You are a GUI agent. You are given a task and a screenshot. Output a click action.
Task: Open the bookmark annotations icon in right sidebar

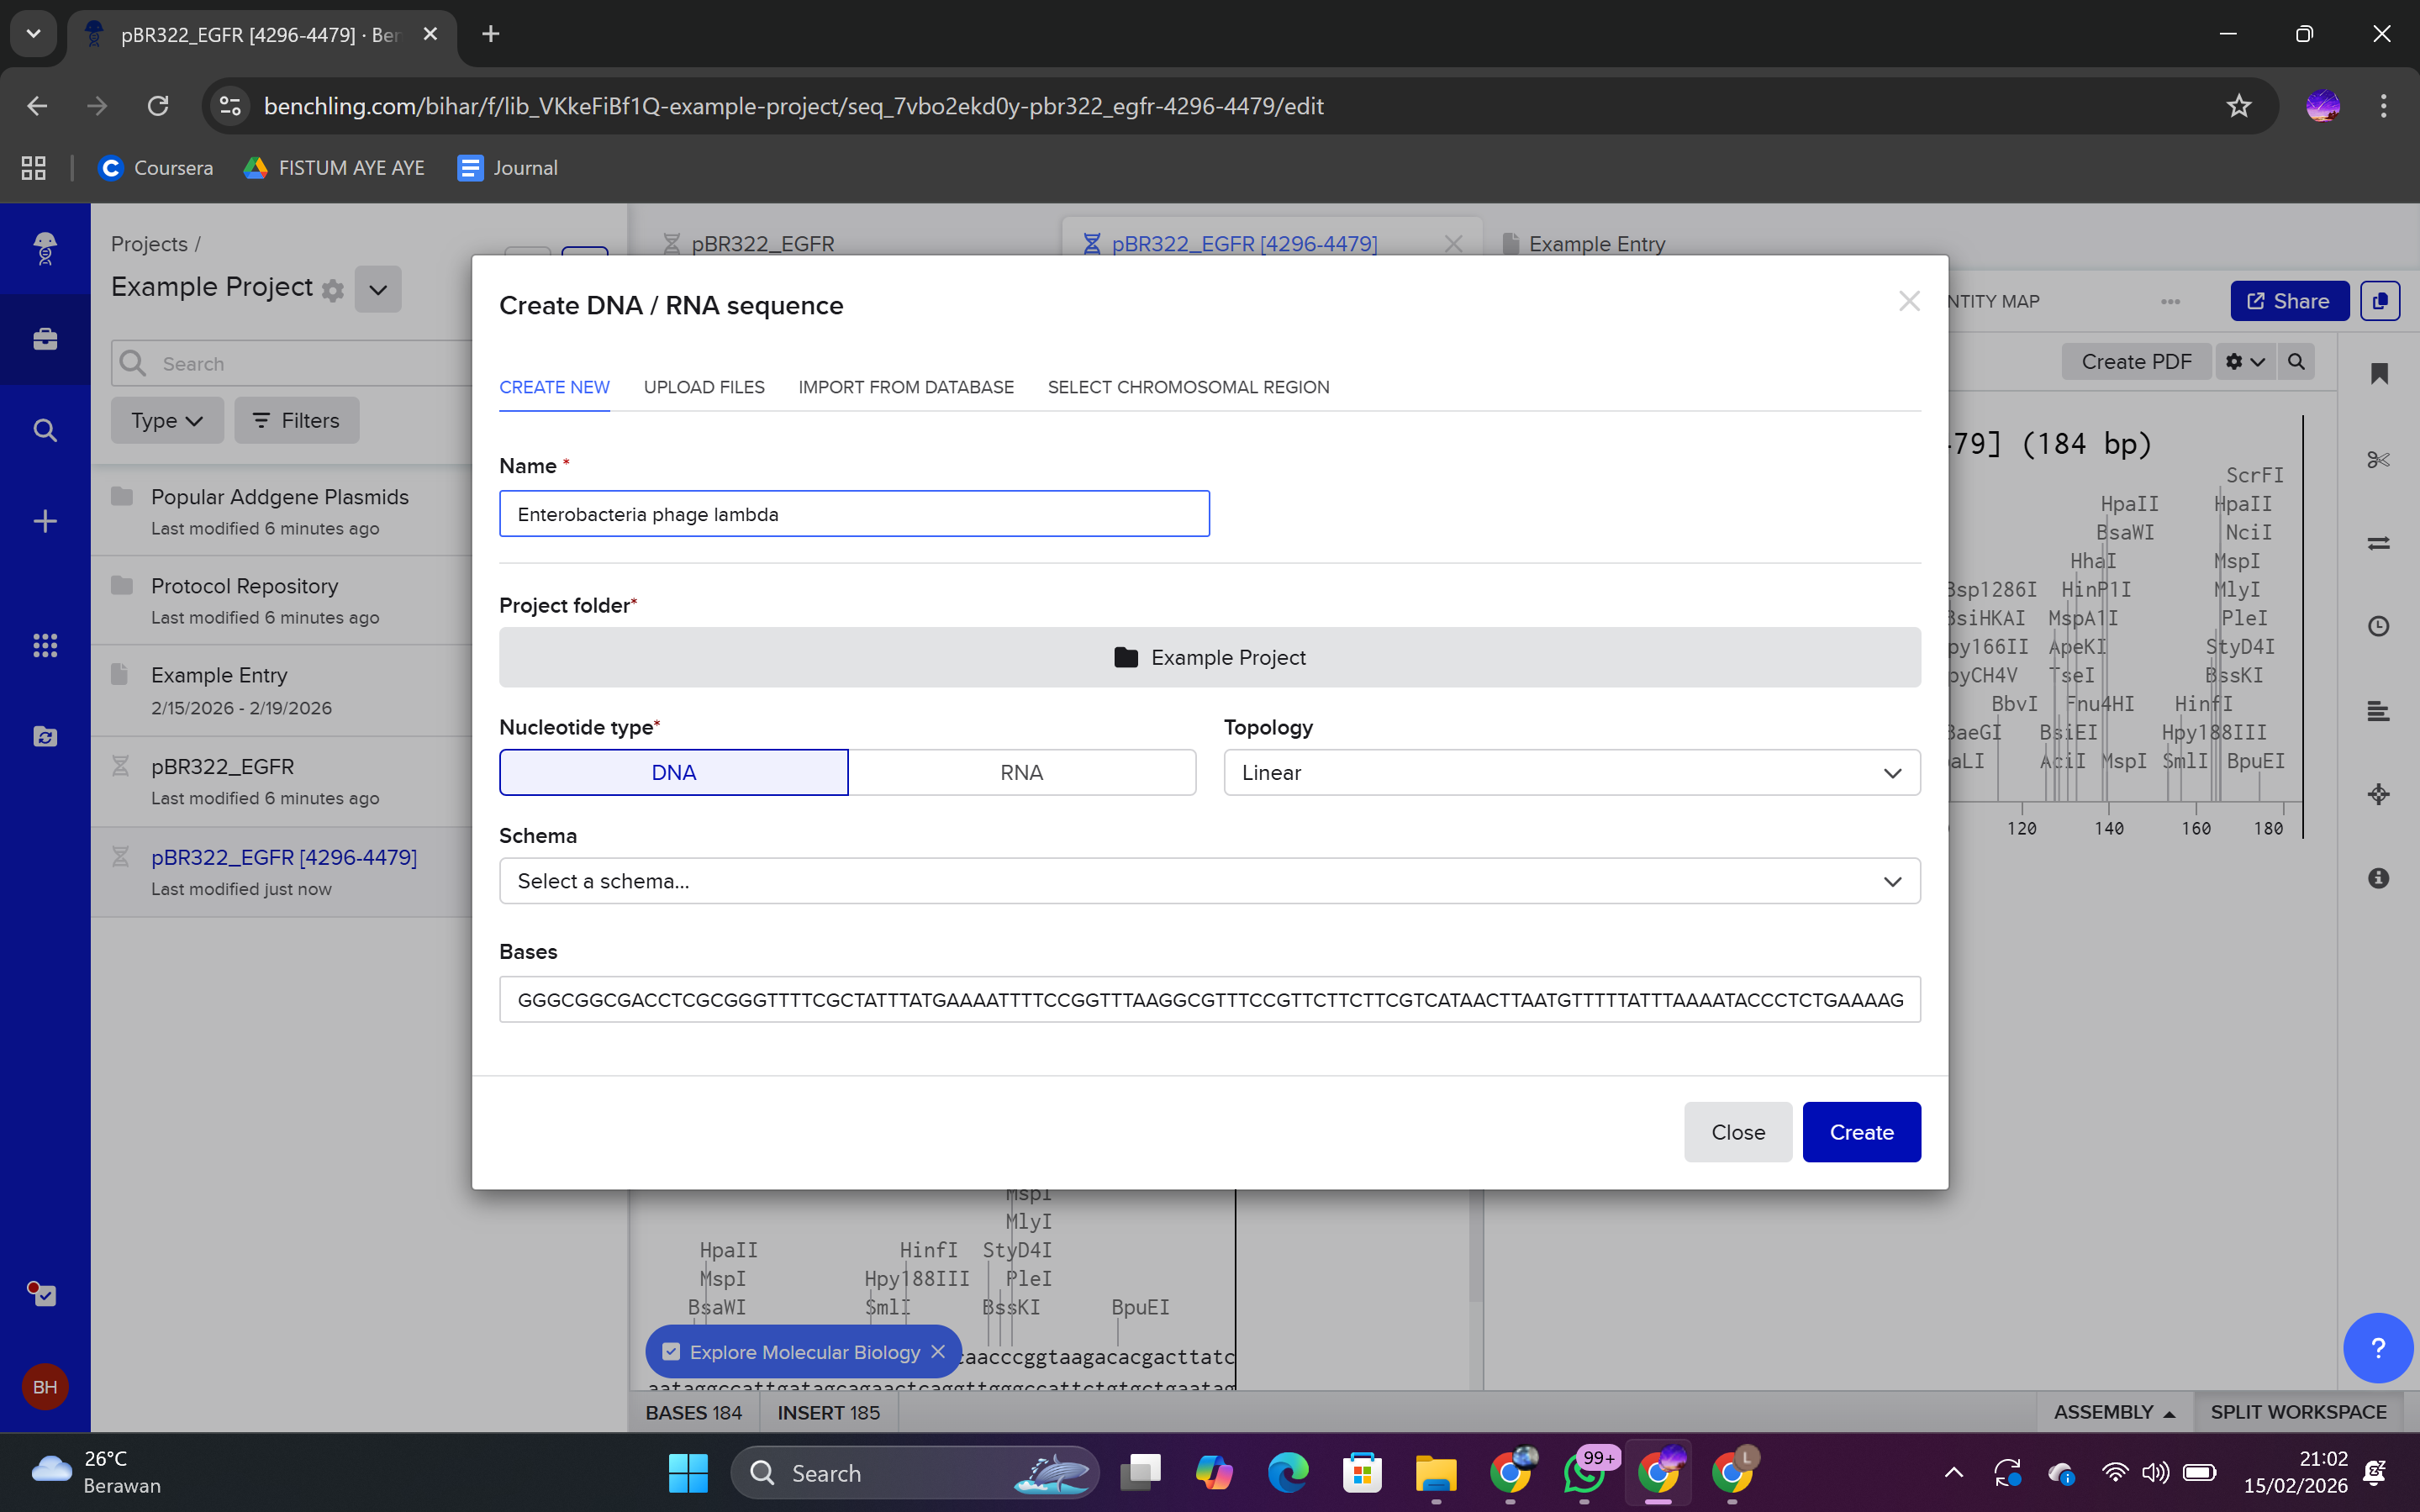[x=2378, y=374]
